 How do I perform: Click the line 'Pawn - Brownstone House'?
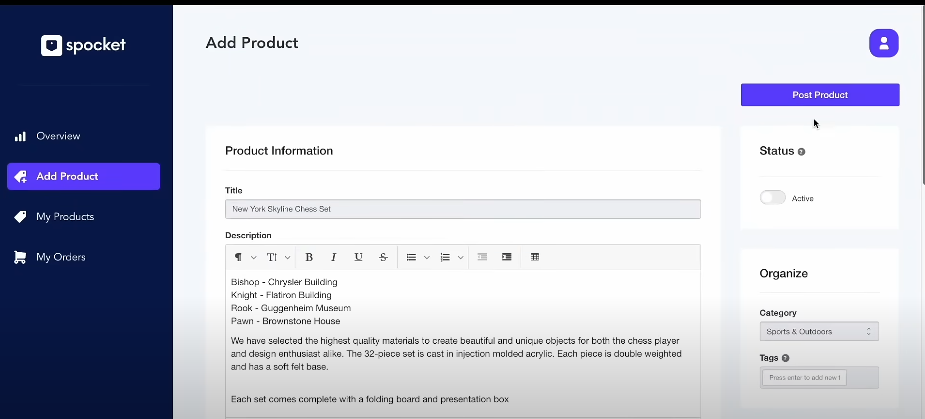(x=286, y=321)
